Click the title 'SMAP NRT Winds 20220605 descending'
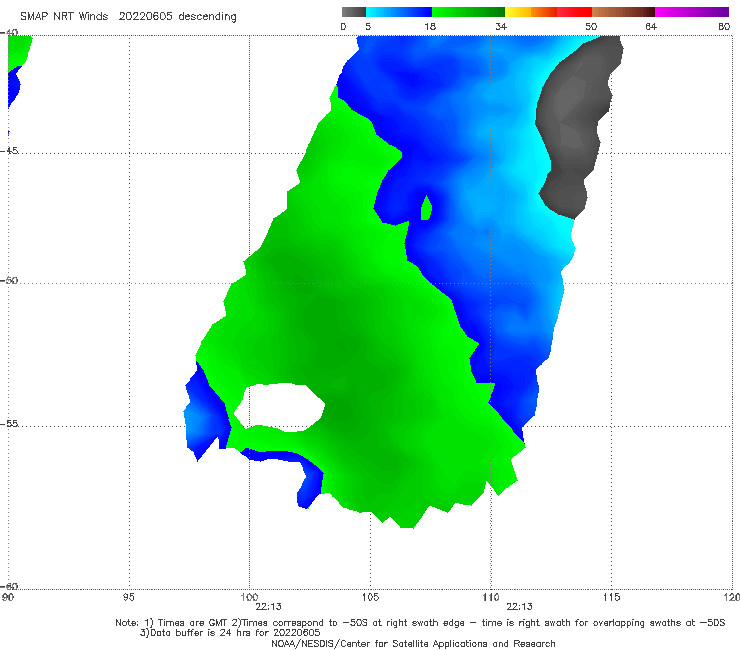 pyautogui.click(x=128, y=16)
